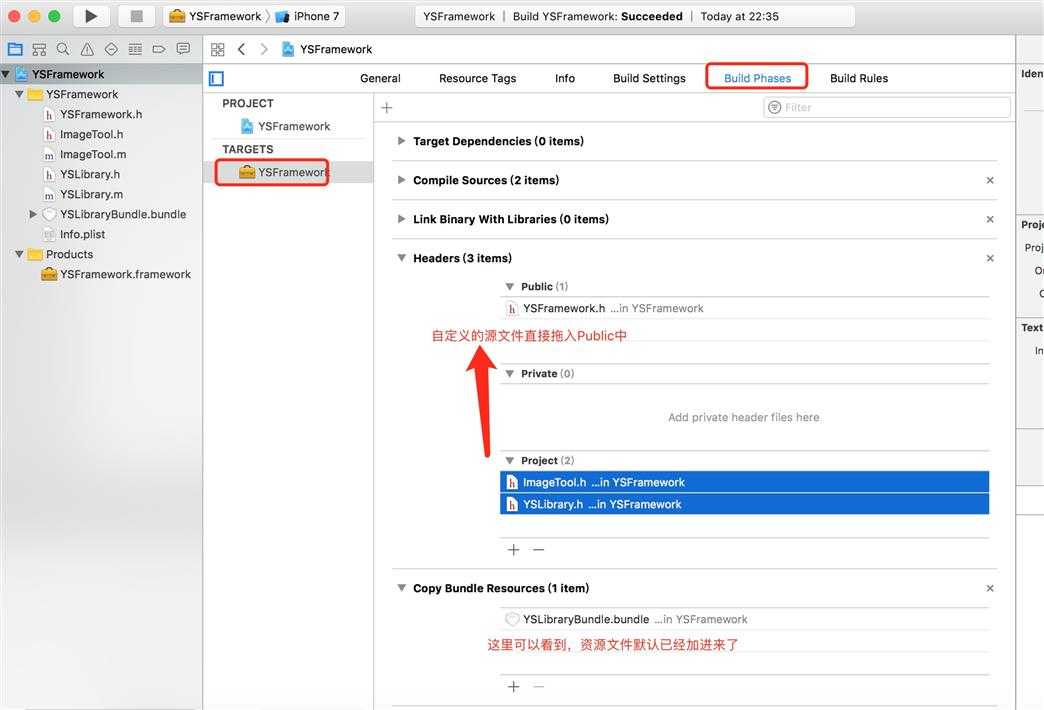Expand Compile Sources section
1044x710 pixels.
pyautogui.click(x=401, y=180)
